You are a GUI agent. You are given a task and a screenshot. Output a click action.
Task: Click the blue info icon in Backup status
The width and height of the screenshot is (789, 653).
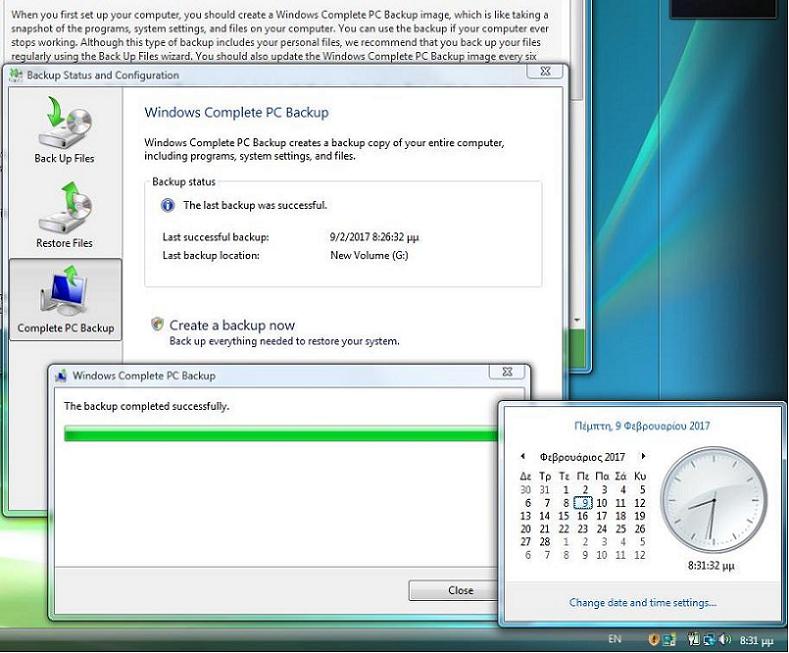(168, 205)
